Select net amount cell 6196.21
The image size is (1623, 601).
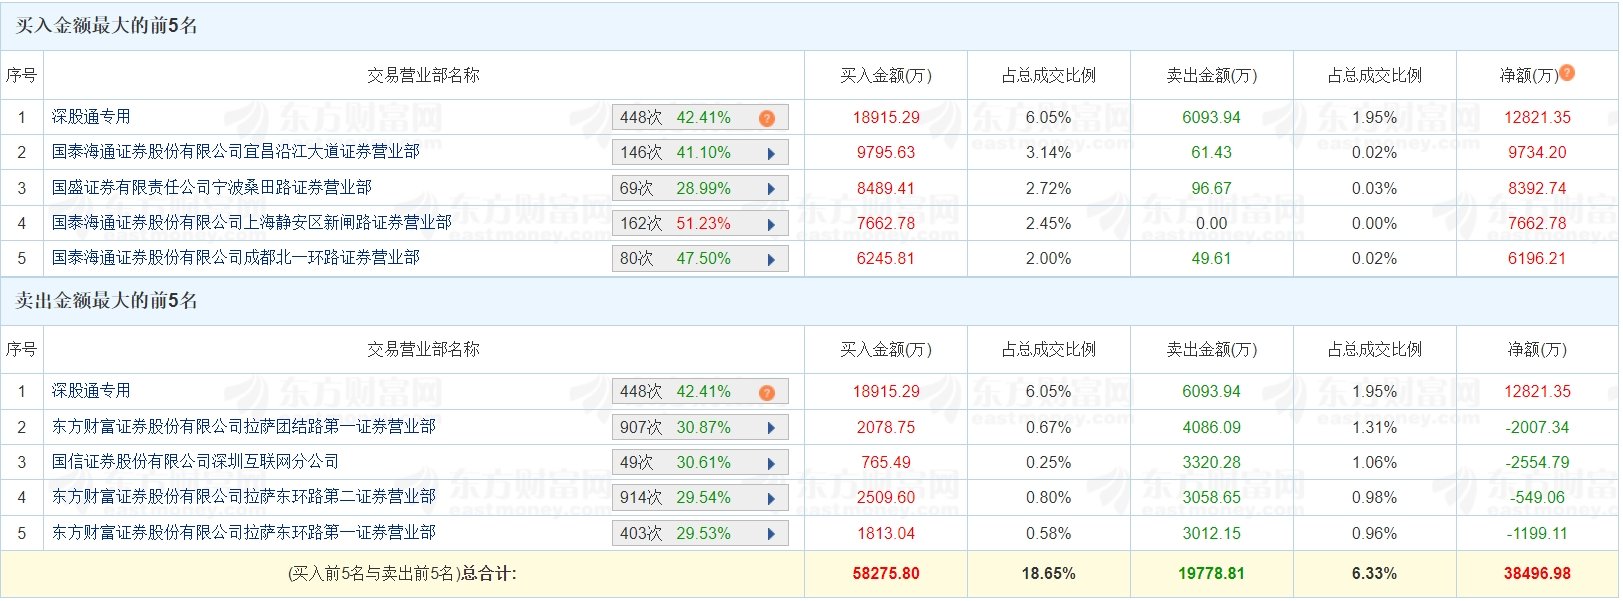tap(1537, 258)
